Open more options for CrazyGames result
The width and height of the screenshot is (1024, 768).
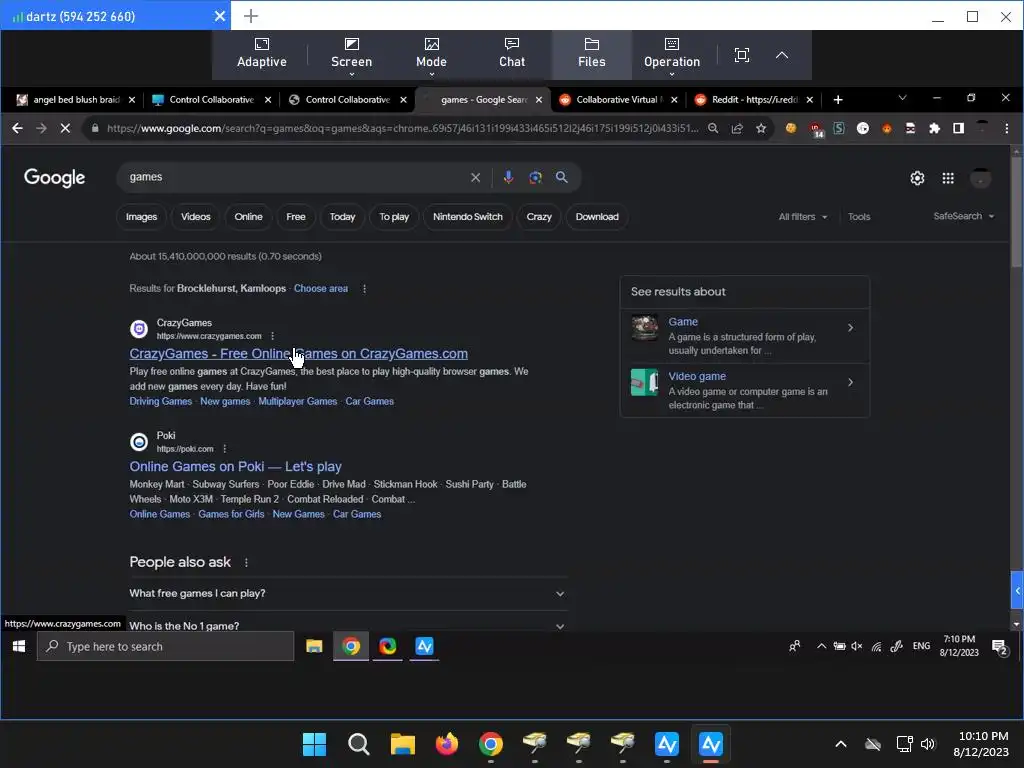point(272,336)
